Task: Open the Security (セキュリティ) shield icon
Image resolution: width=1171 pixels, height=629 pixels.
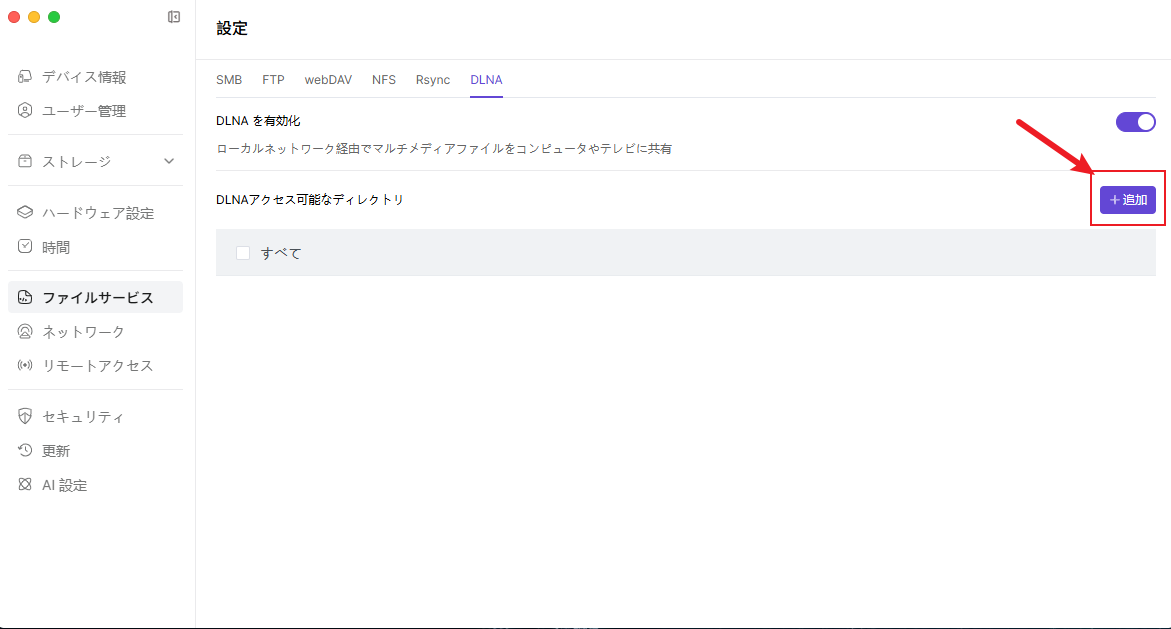Action: (x=26, y=416)
